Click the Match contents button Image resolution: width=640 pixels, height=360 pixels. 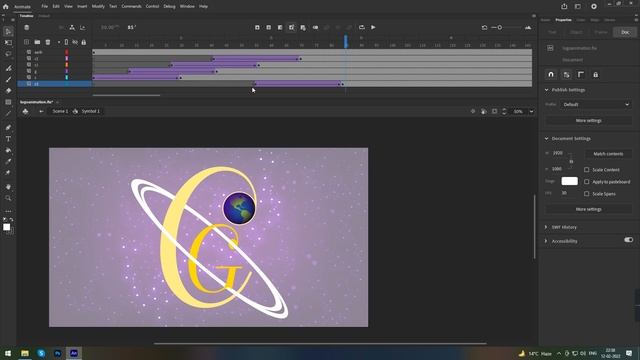[x=608, y=154]
